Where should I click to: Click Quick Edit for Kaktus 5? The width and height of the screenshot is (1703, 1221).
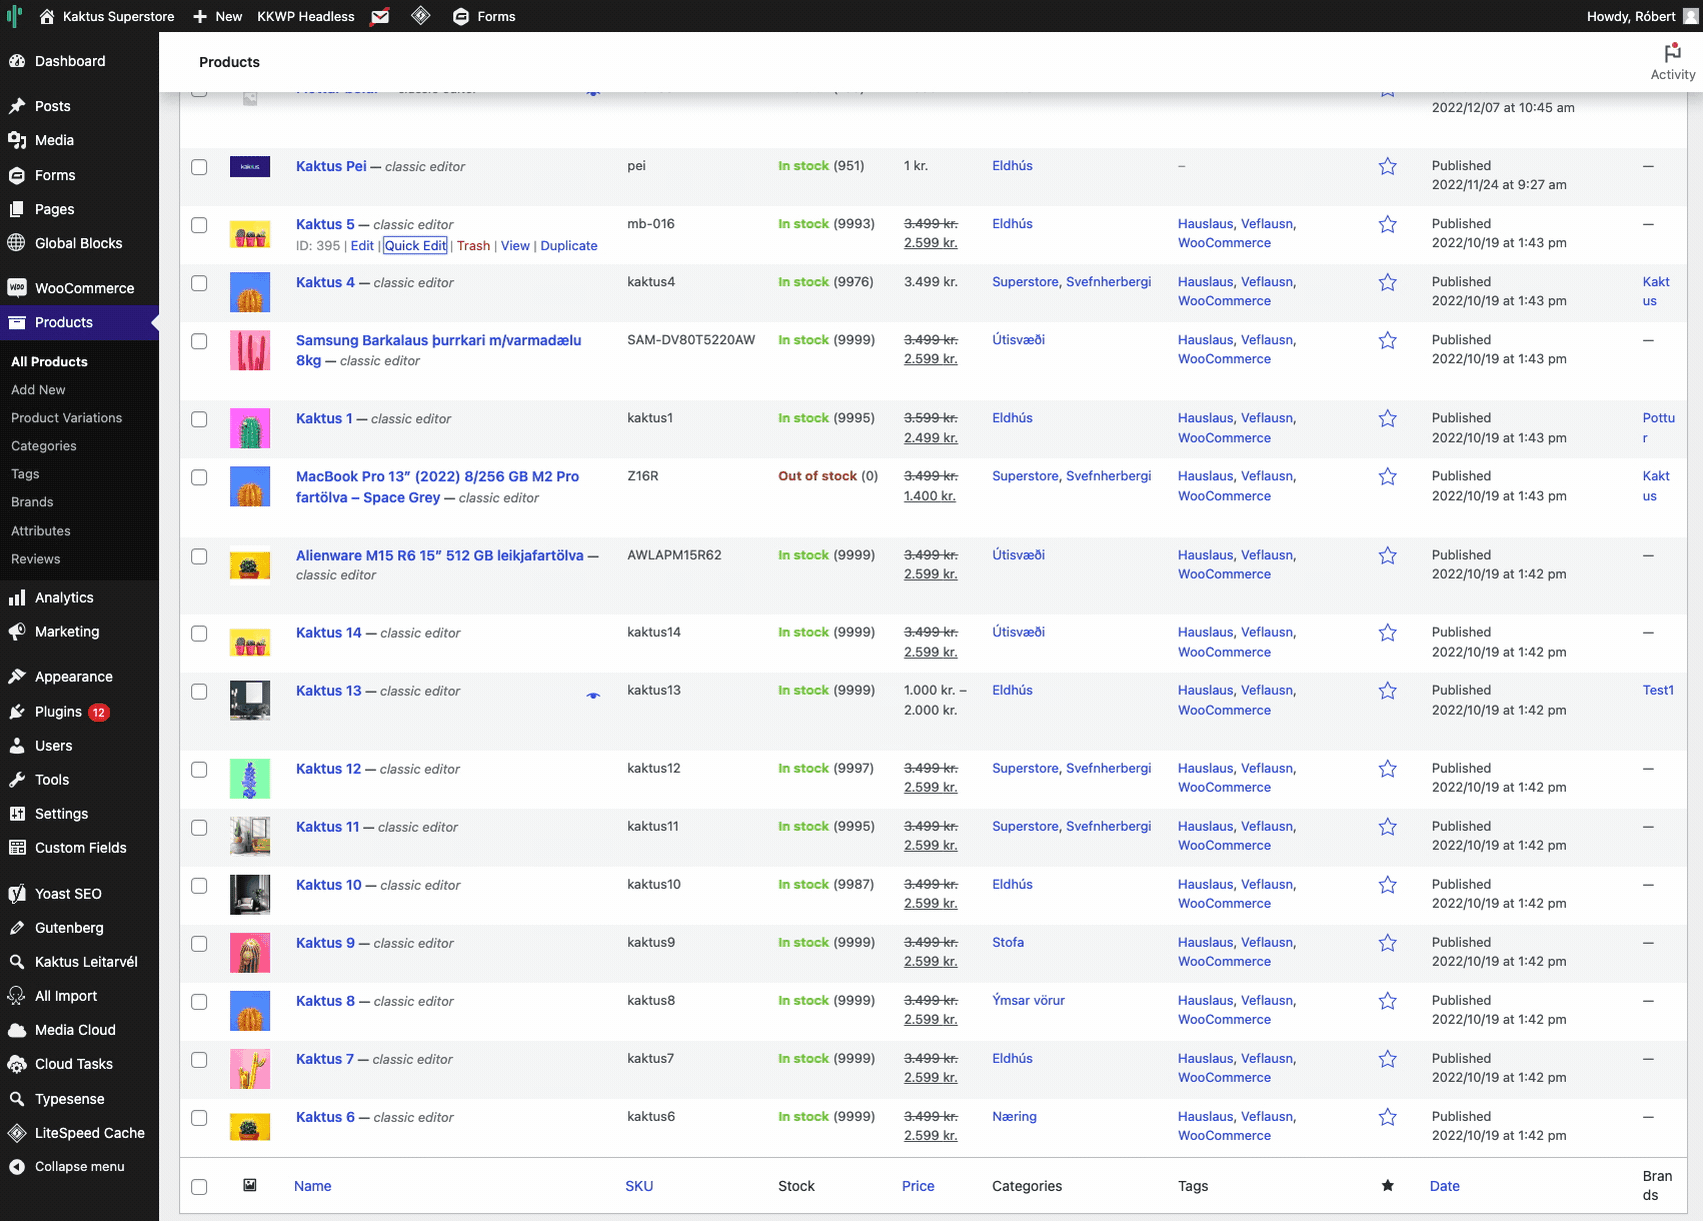pos(415,246)
